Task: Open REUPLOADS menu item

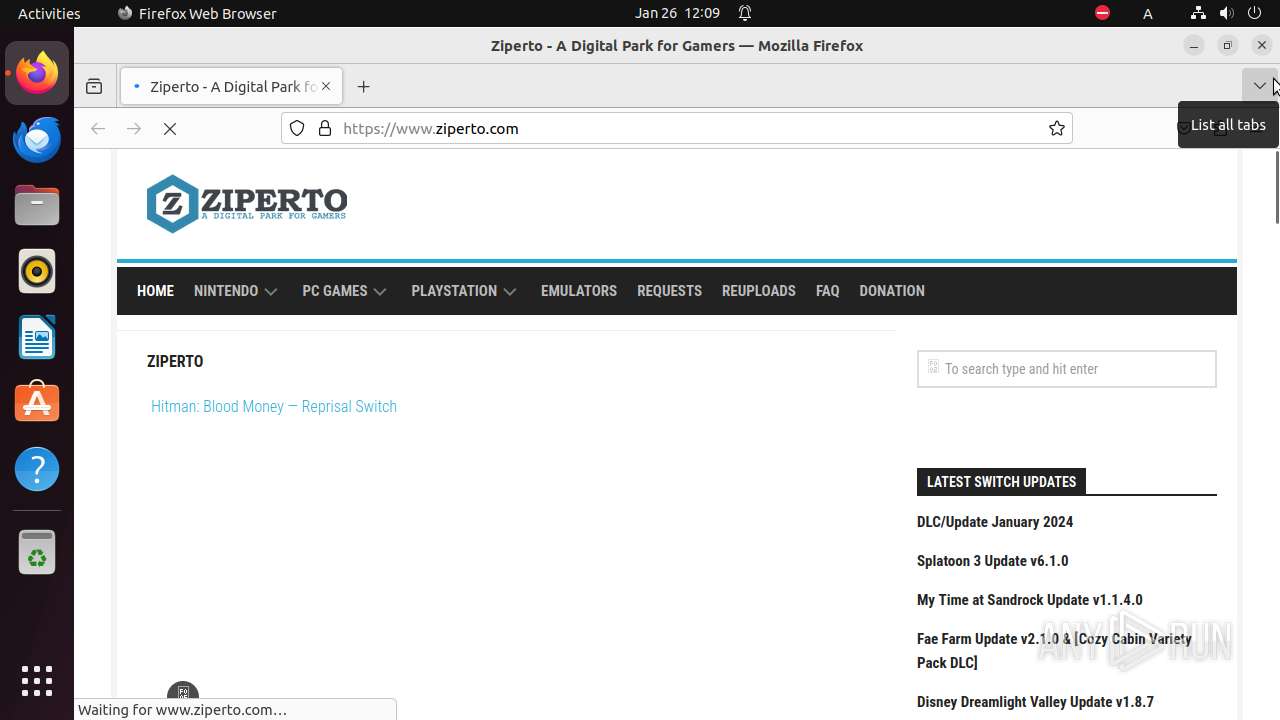Action: tap(759, 291)
